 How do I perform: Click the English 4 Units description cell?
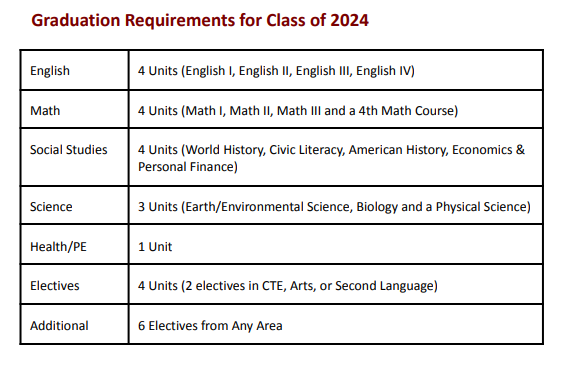pyautogui.click(x=335, y=70)
